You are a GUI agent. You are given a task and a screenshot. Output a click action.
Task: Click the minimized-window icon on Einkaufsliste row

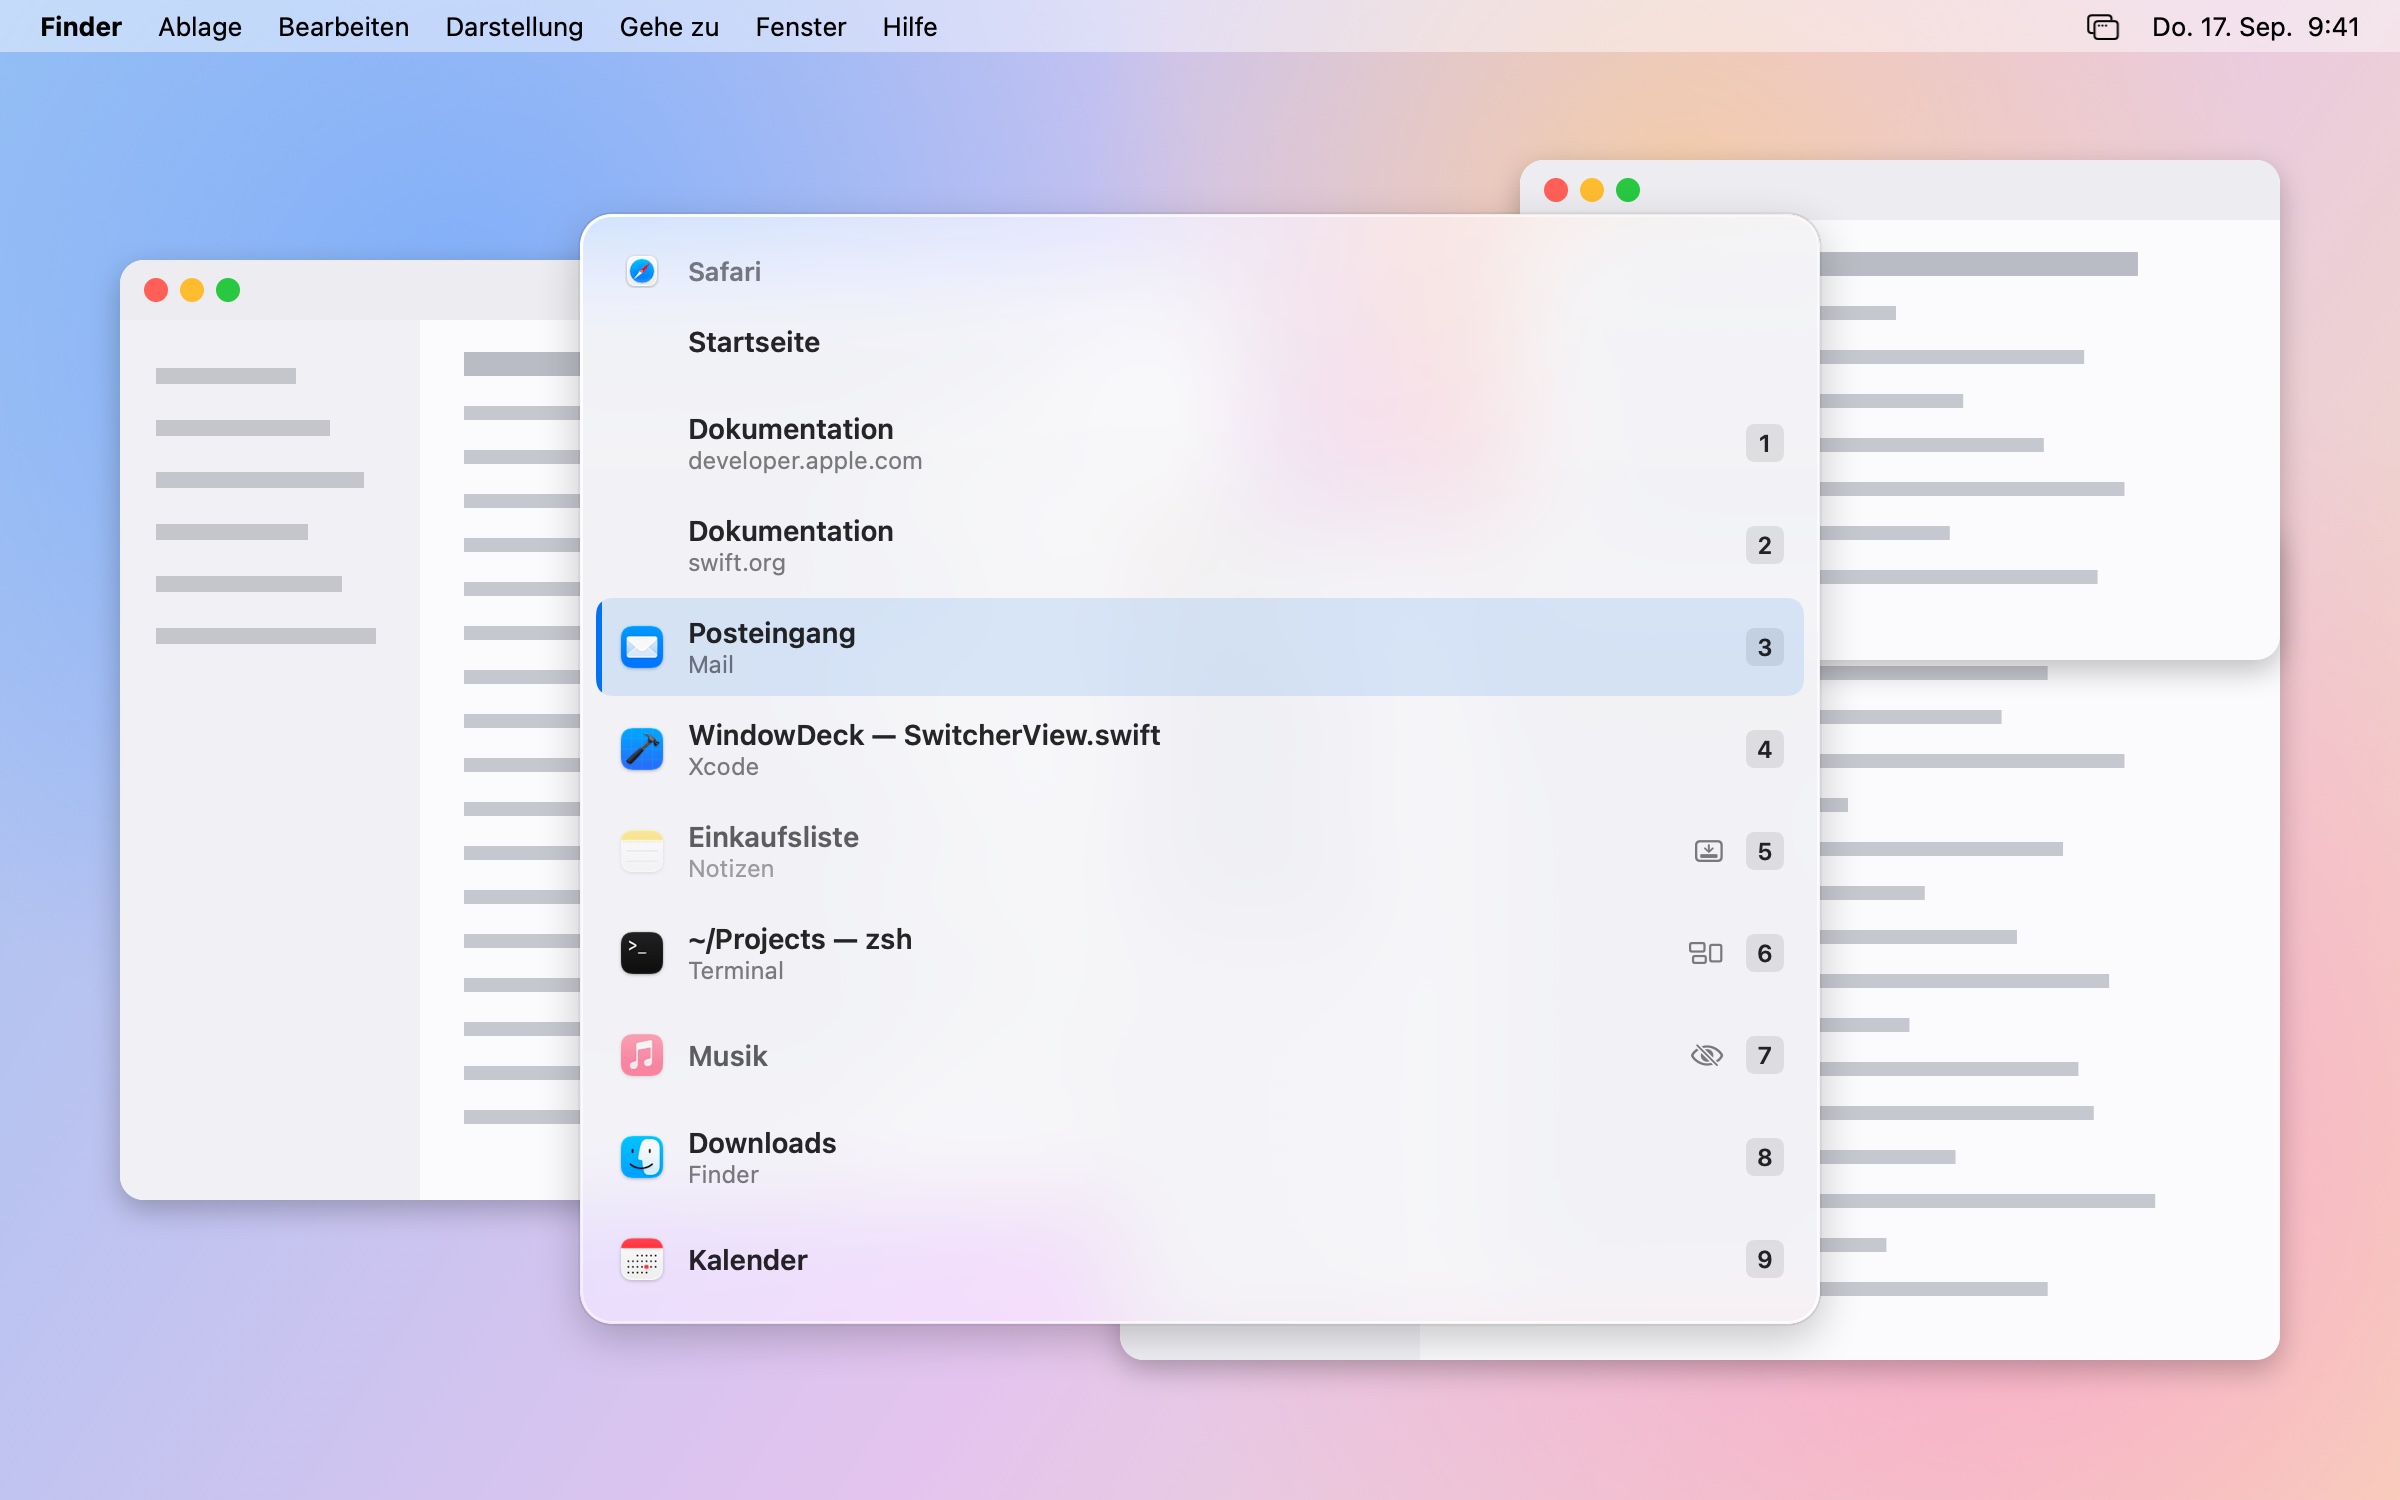click(x=1708, y=852)
